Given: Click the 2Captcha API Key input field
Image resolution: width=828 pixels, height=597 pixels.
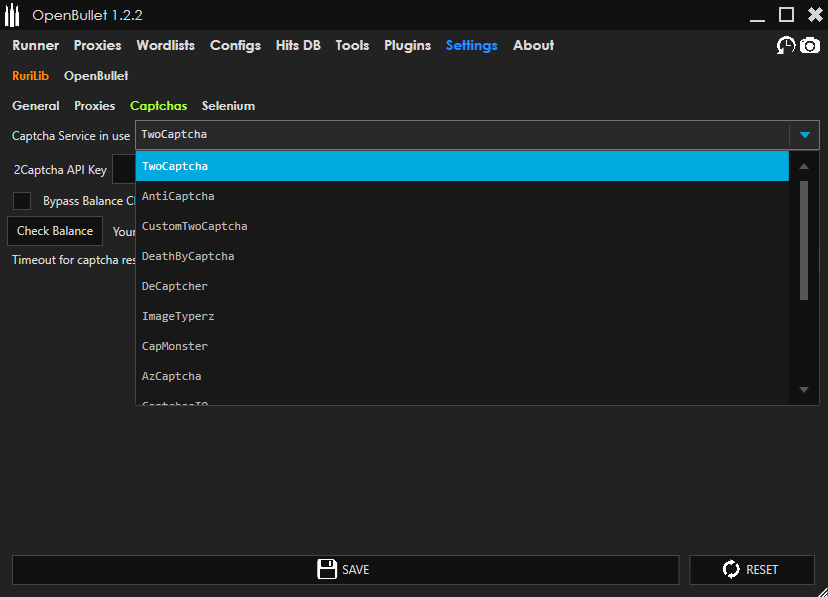Looking at the screenshot, I should [x=124, y=169].
